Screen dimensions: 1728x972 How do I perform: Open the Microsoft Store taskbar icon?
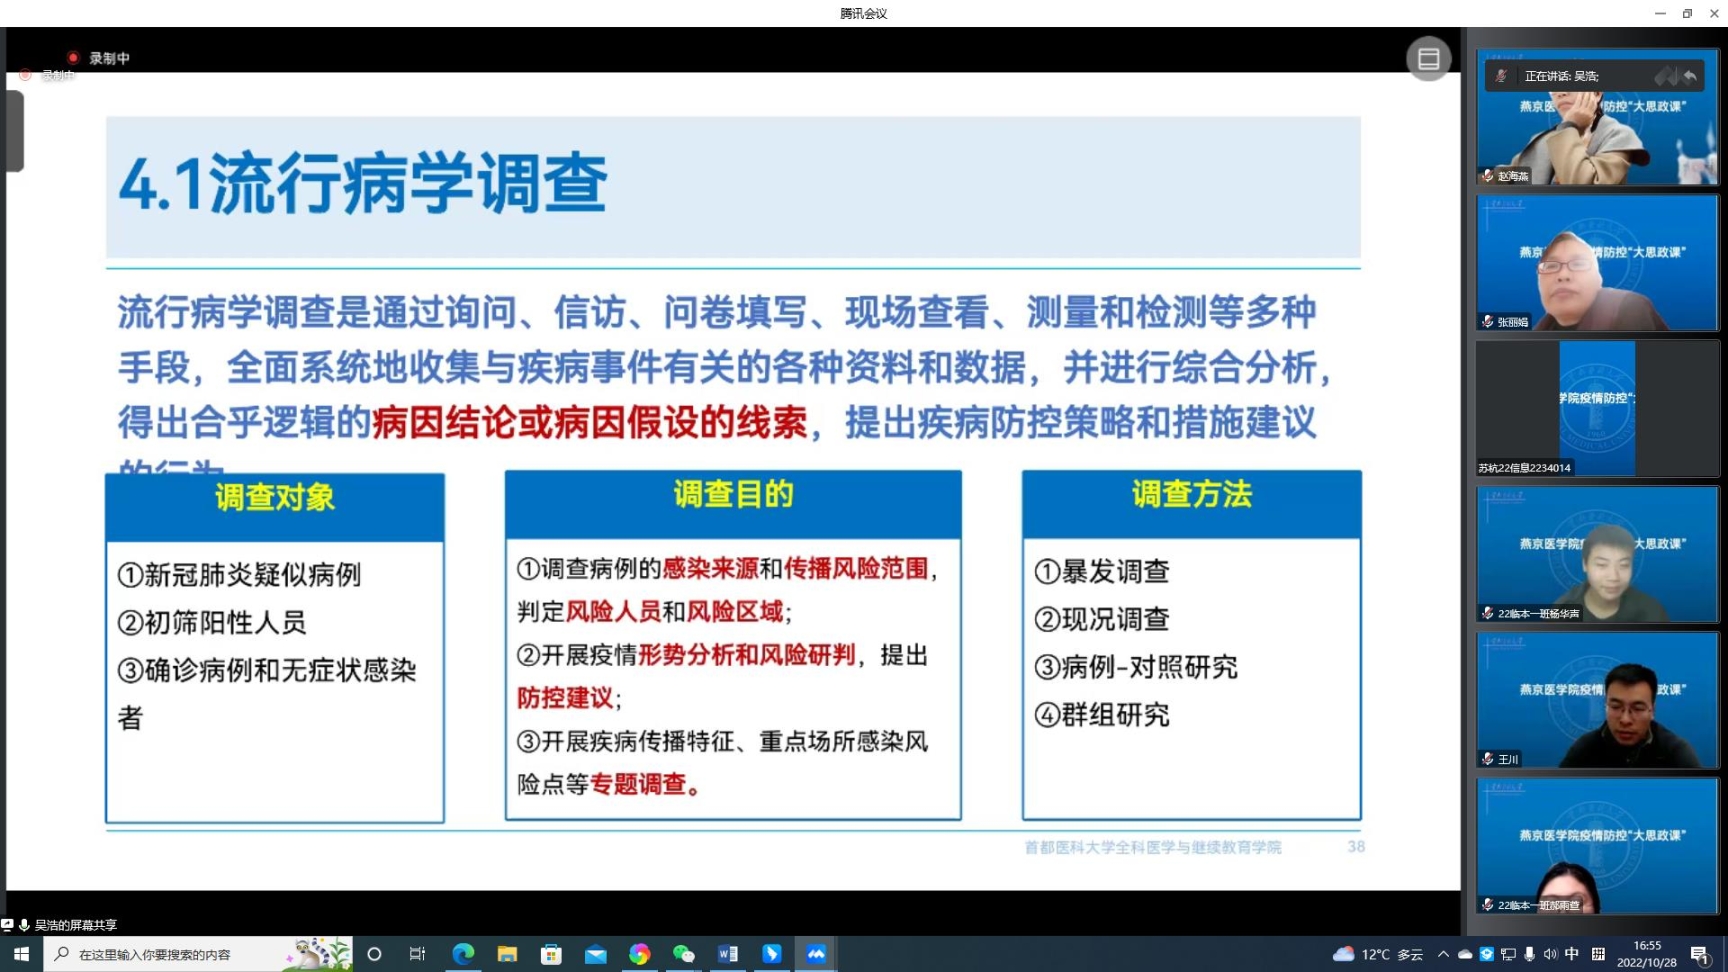[551, 954]
